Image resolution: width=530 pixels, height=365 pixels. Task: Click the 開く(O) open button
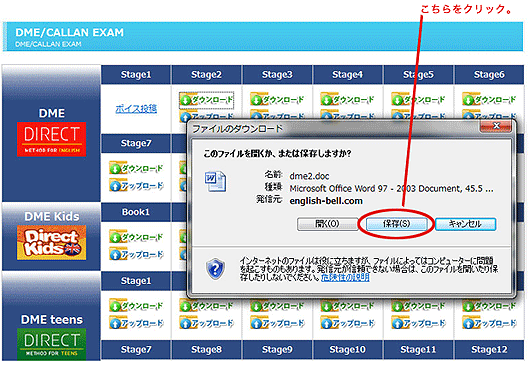tap(327, 224)
